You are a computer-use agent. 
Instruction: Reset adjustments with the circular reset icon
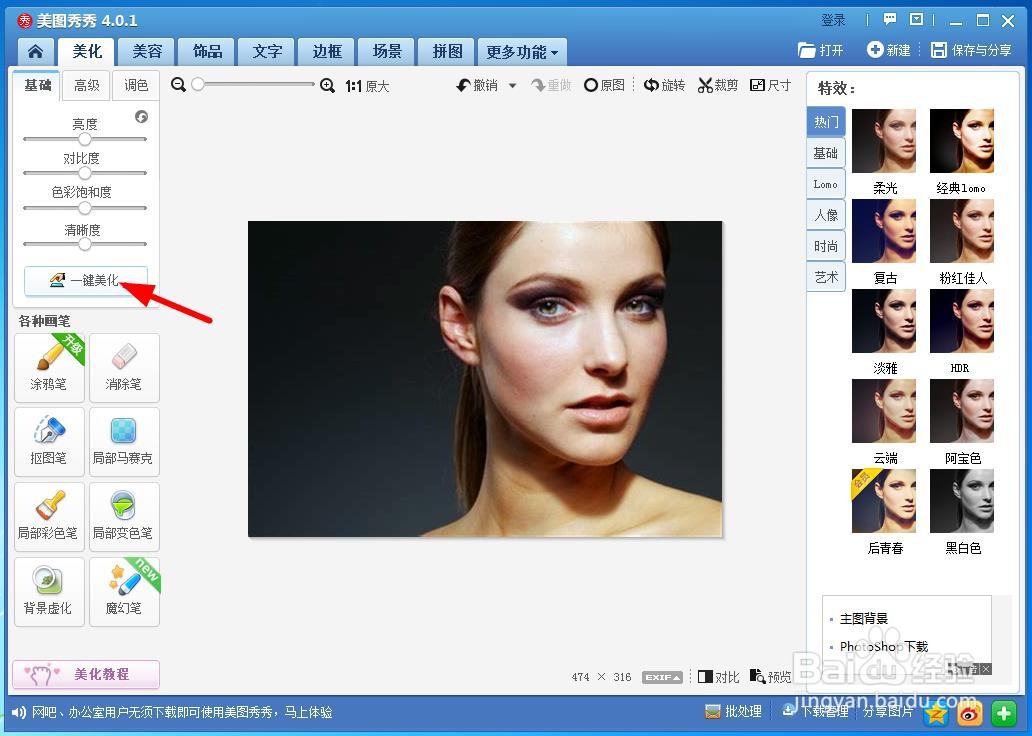point(142,117)
